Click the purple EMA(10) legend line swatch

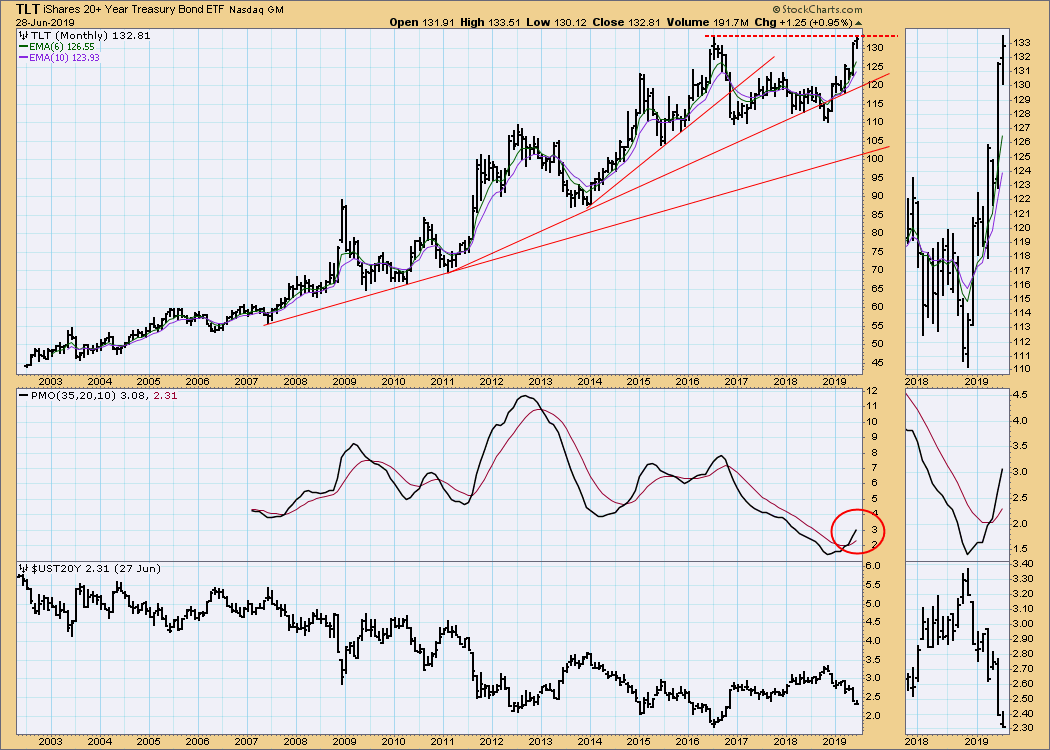pos(23,58)
